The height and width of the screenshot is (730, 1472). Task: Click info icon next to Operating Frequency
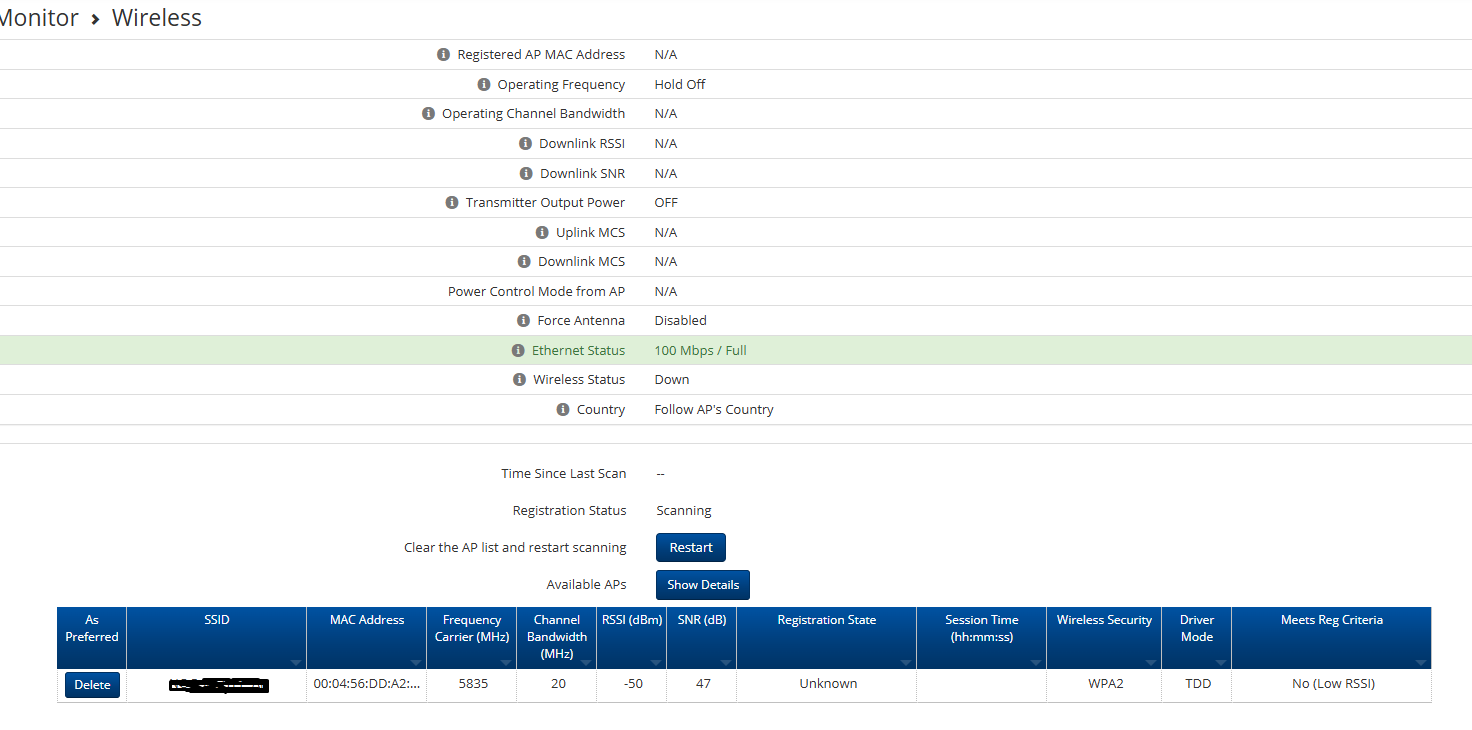[x=484, y=85]
